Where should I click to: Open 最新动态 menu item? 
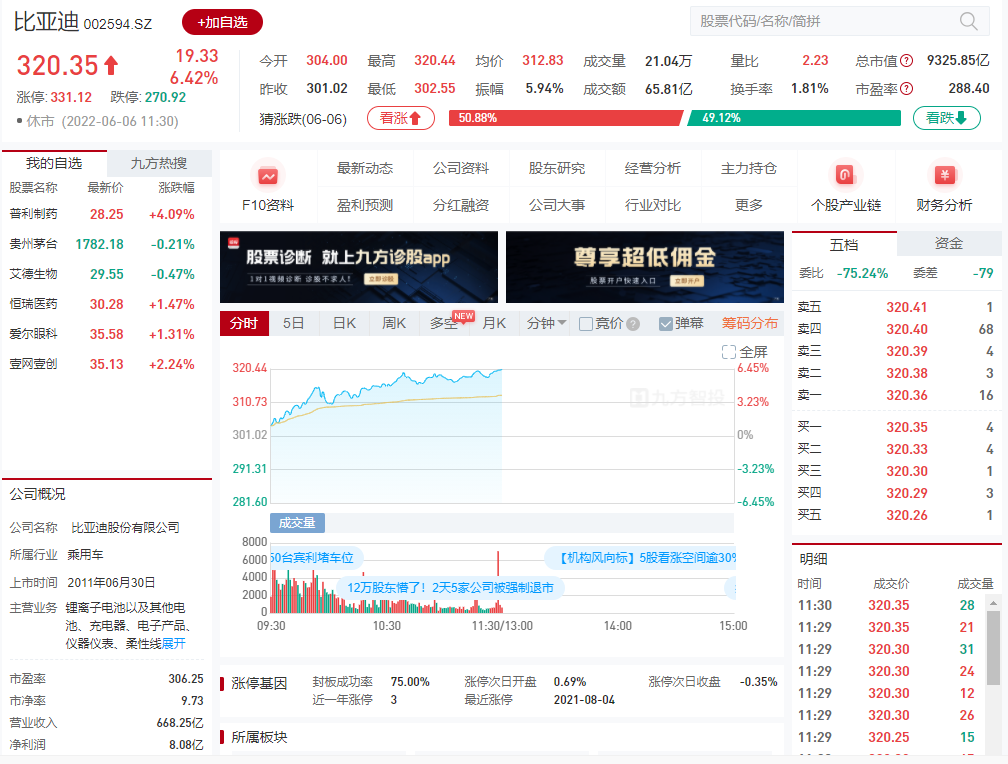[x=364, y=168]
